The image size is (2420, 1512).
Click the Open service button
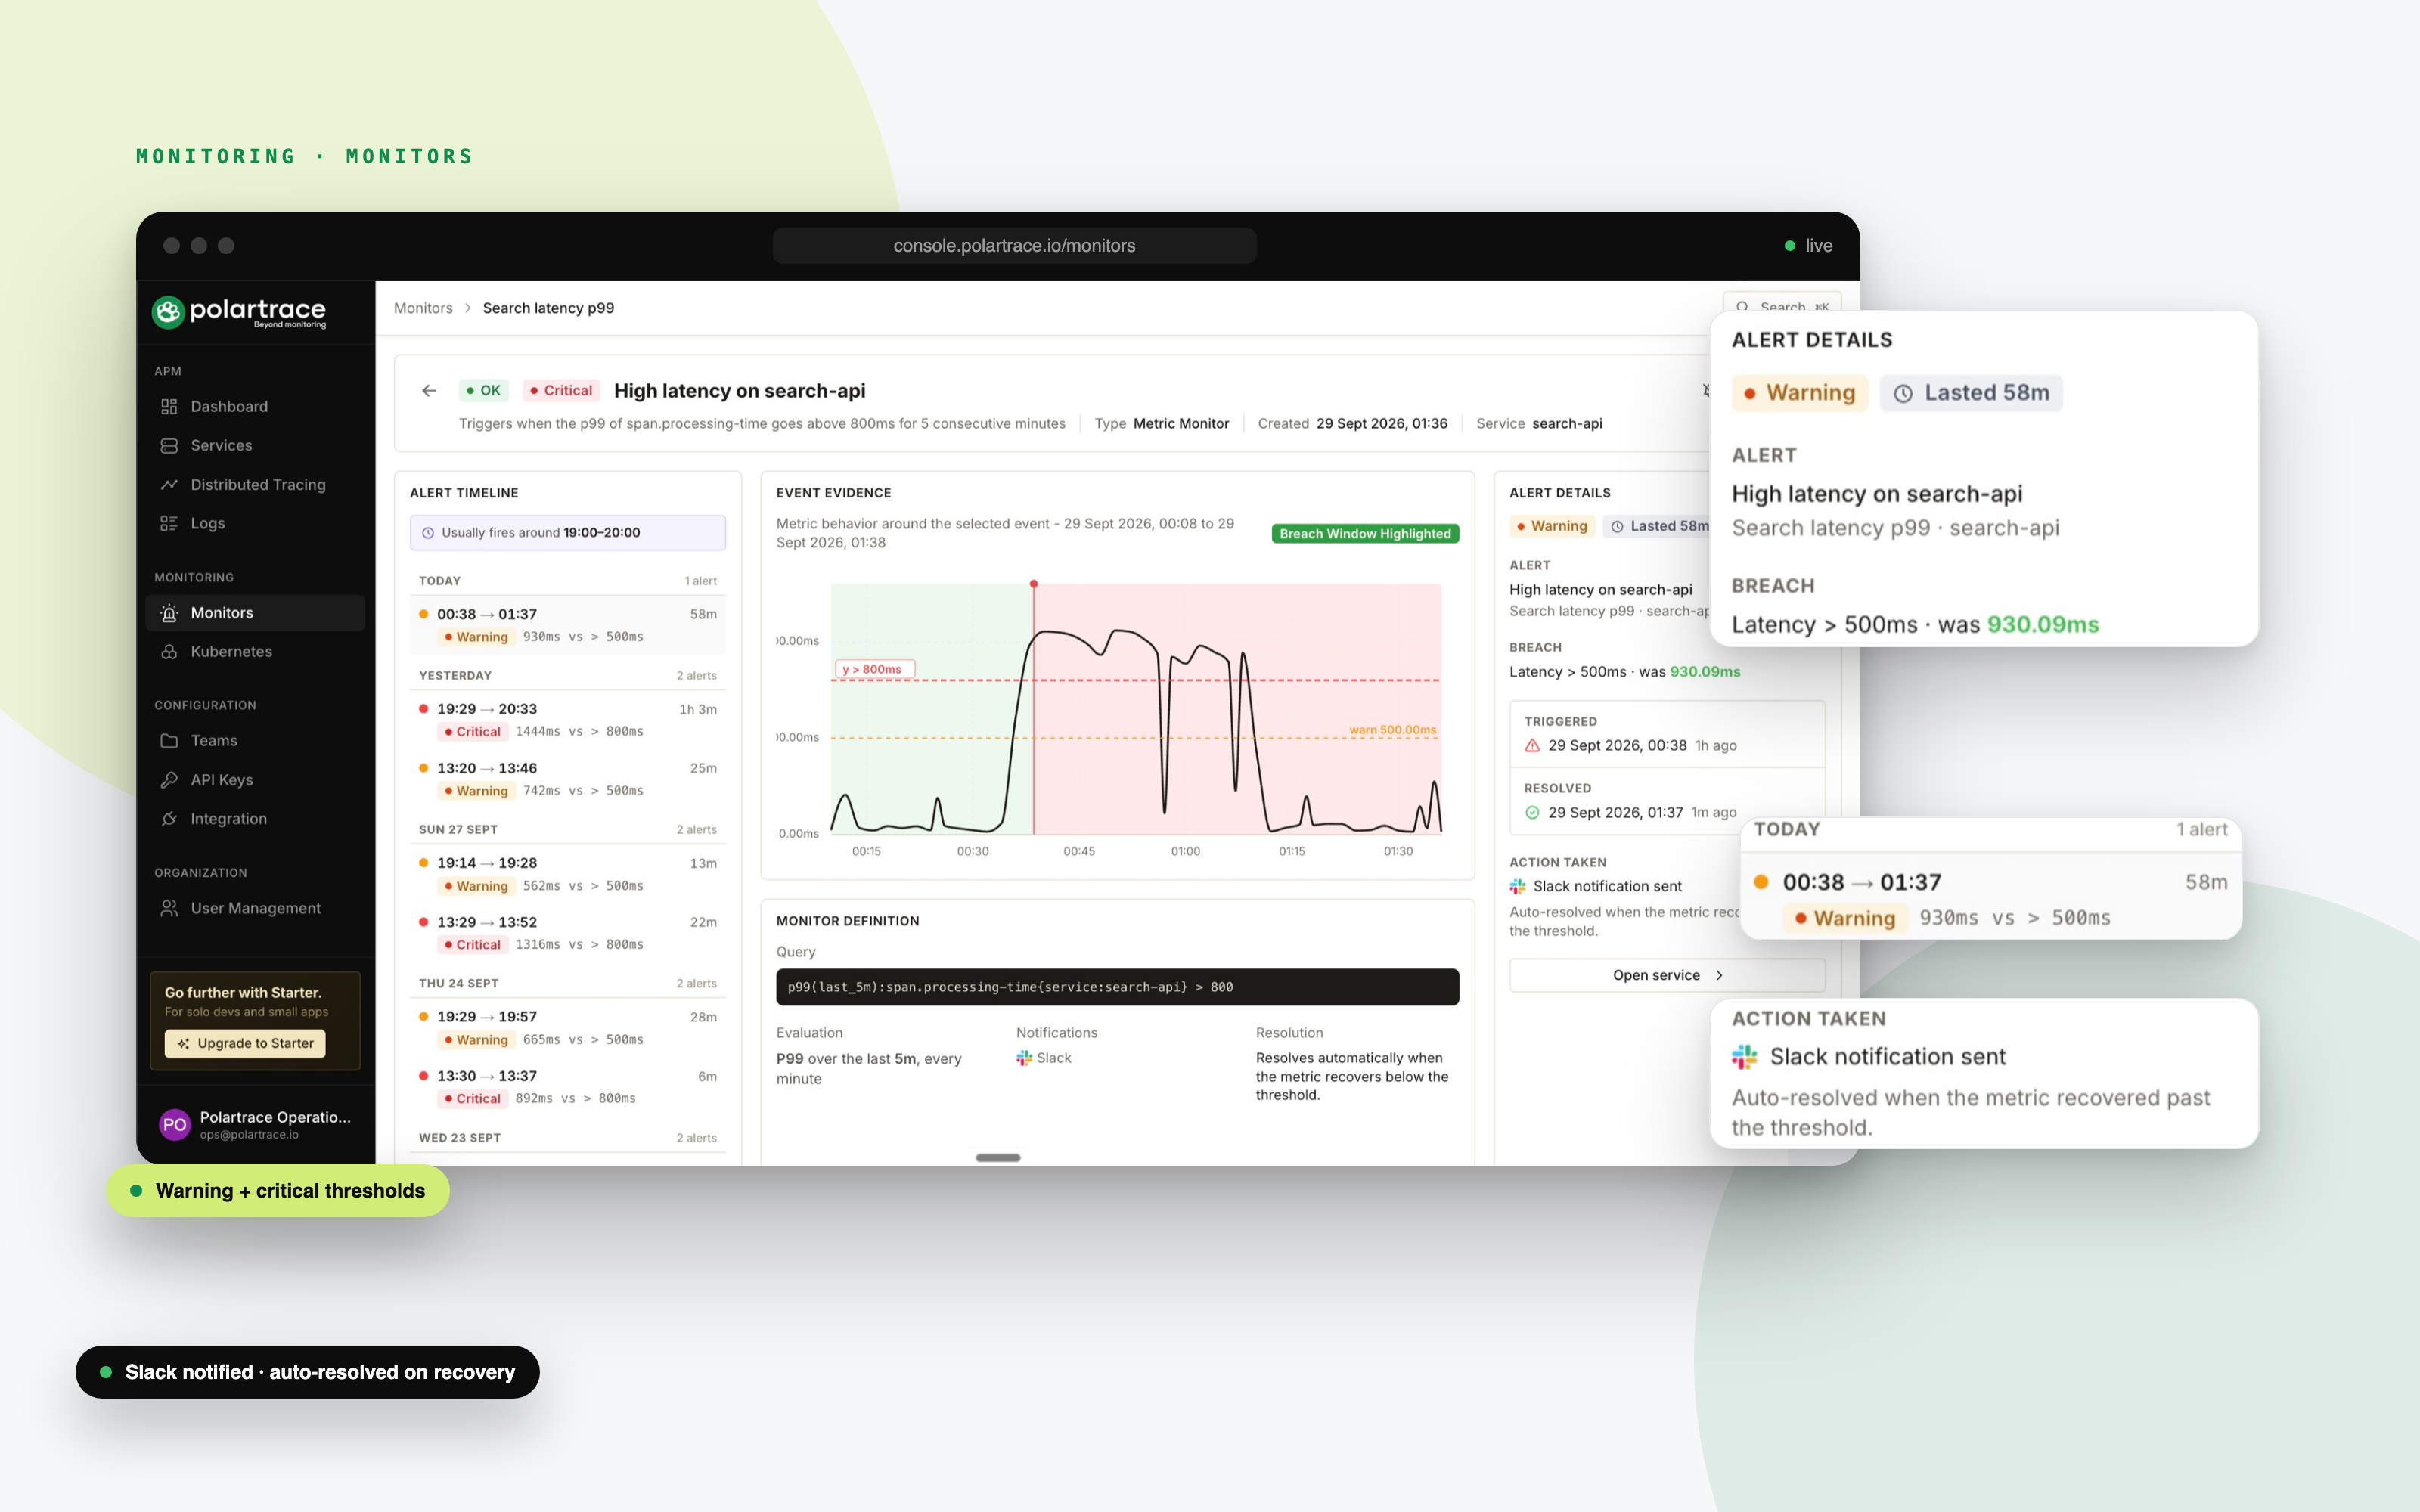[x=1667, y=975]
